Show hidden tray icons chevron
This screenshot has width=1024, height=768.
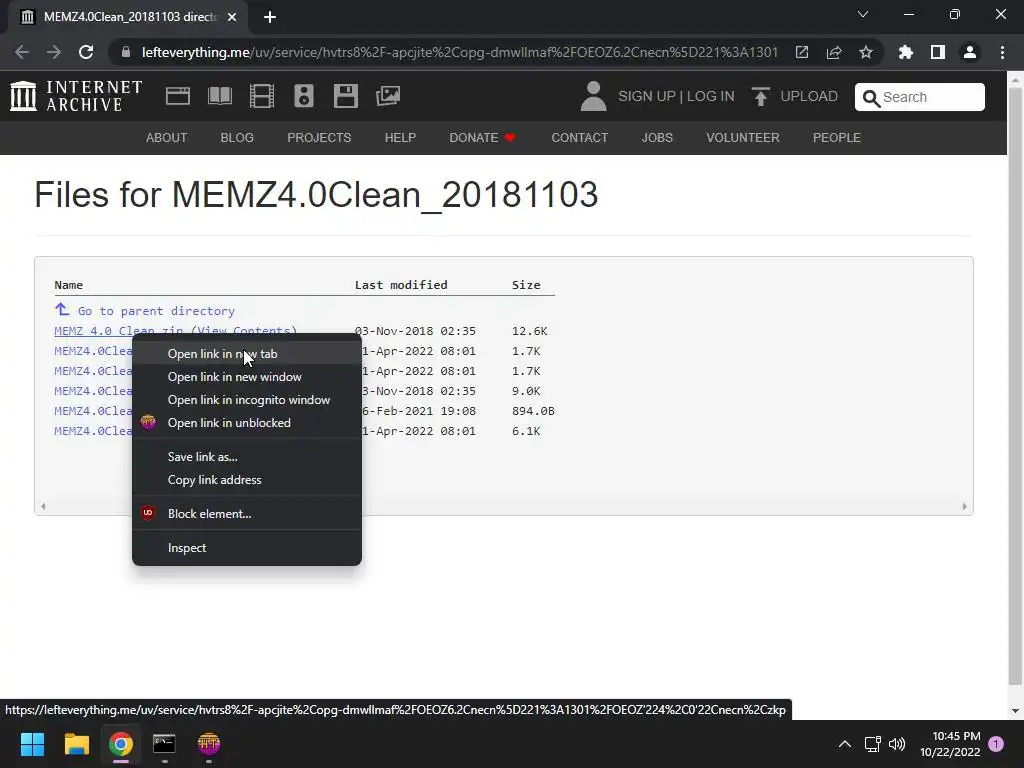[x=844, y=744]
